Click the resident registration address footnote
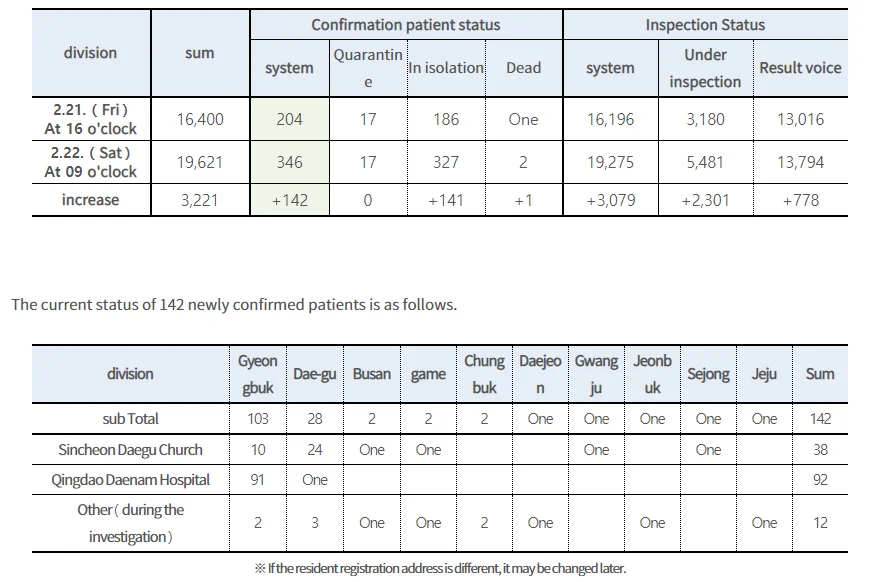 [440, 568]
